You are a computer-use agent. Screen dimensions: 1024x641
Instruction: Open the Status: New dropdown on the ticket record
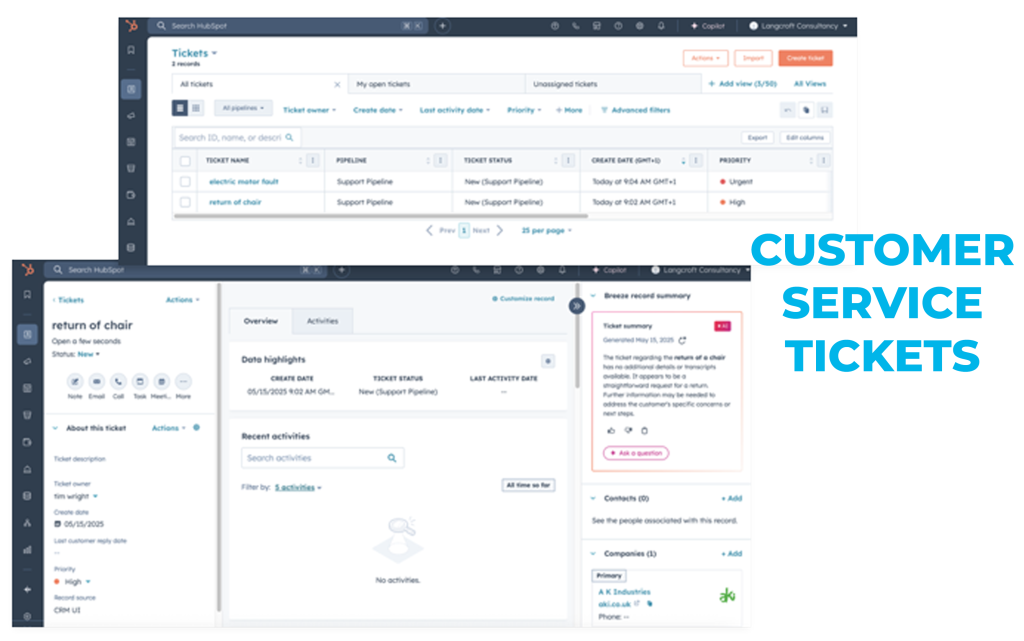89,354
